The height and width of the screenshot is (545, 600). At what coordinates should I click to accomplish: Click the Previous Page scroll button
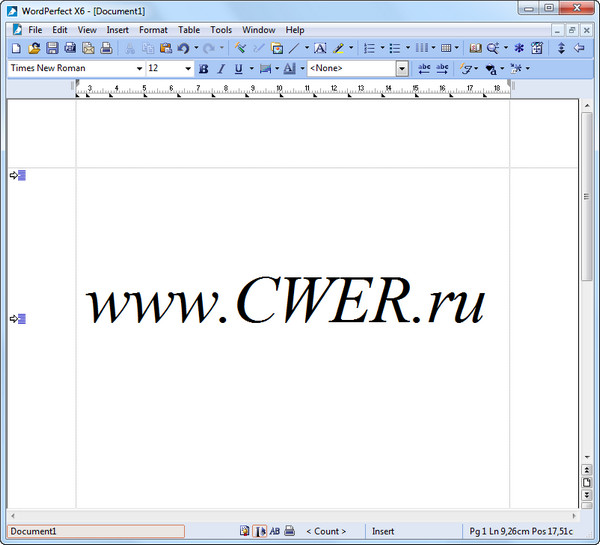pos(586,470)
